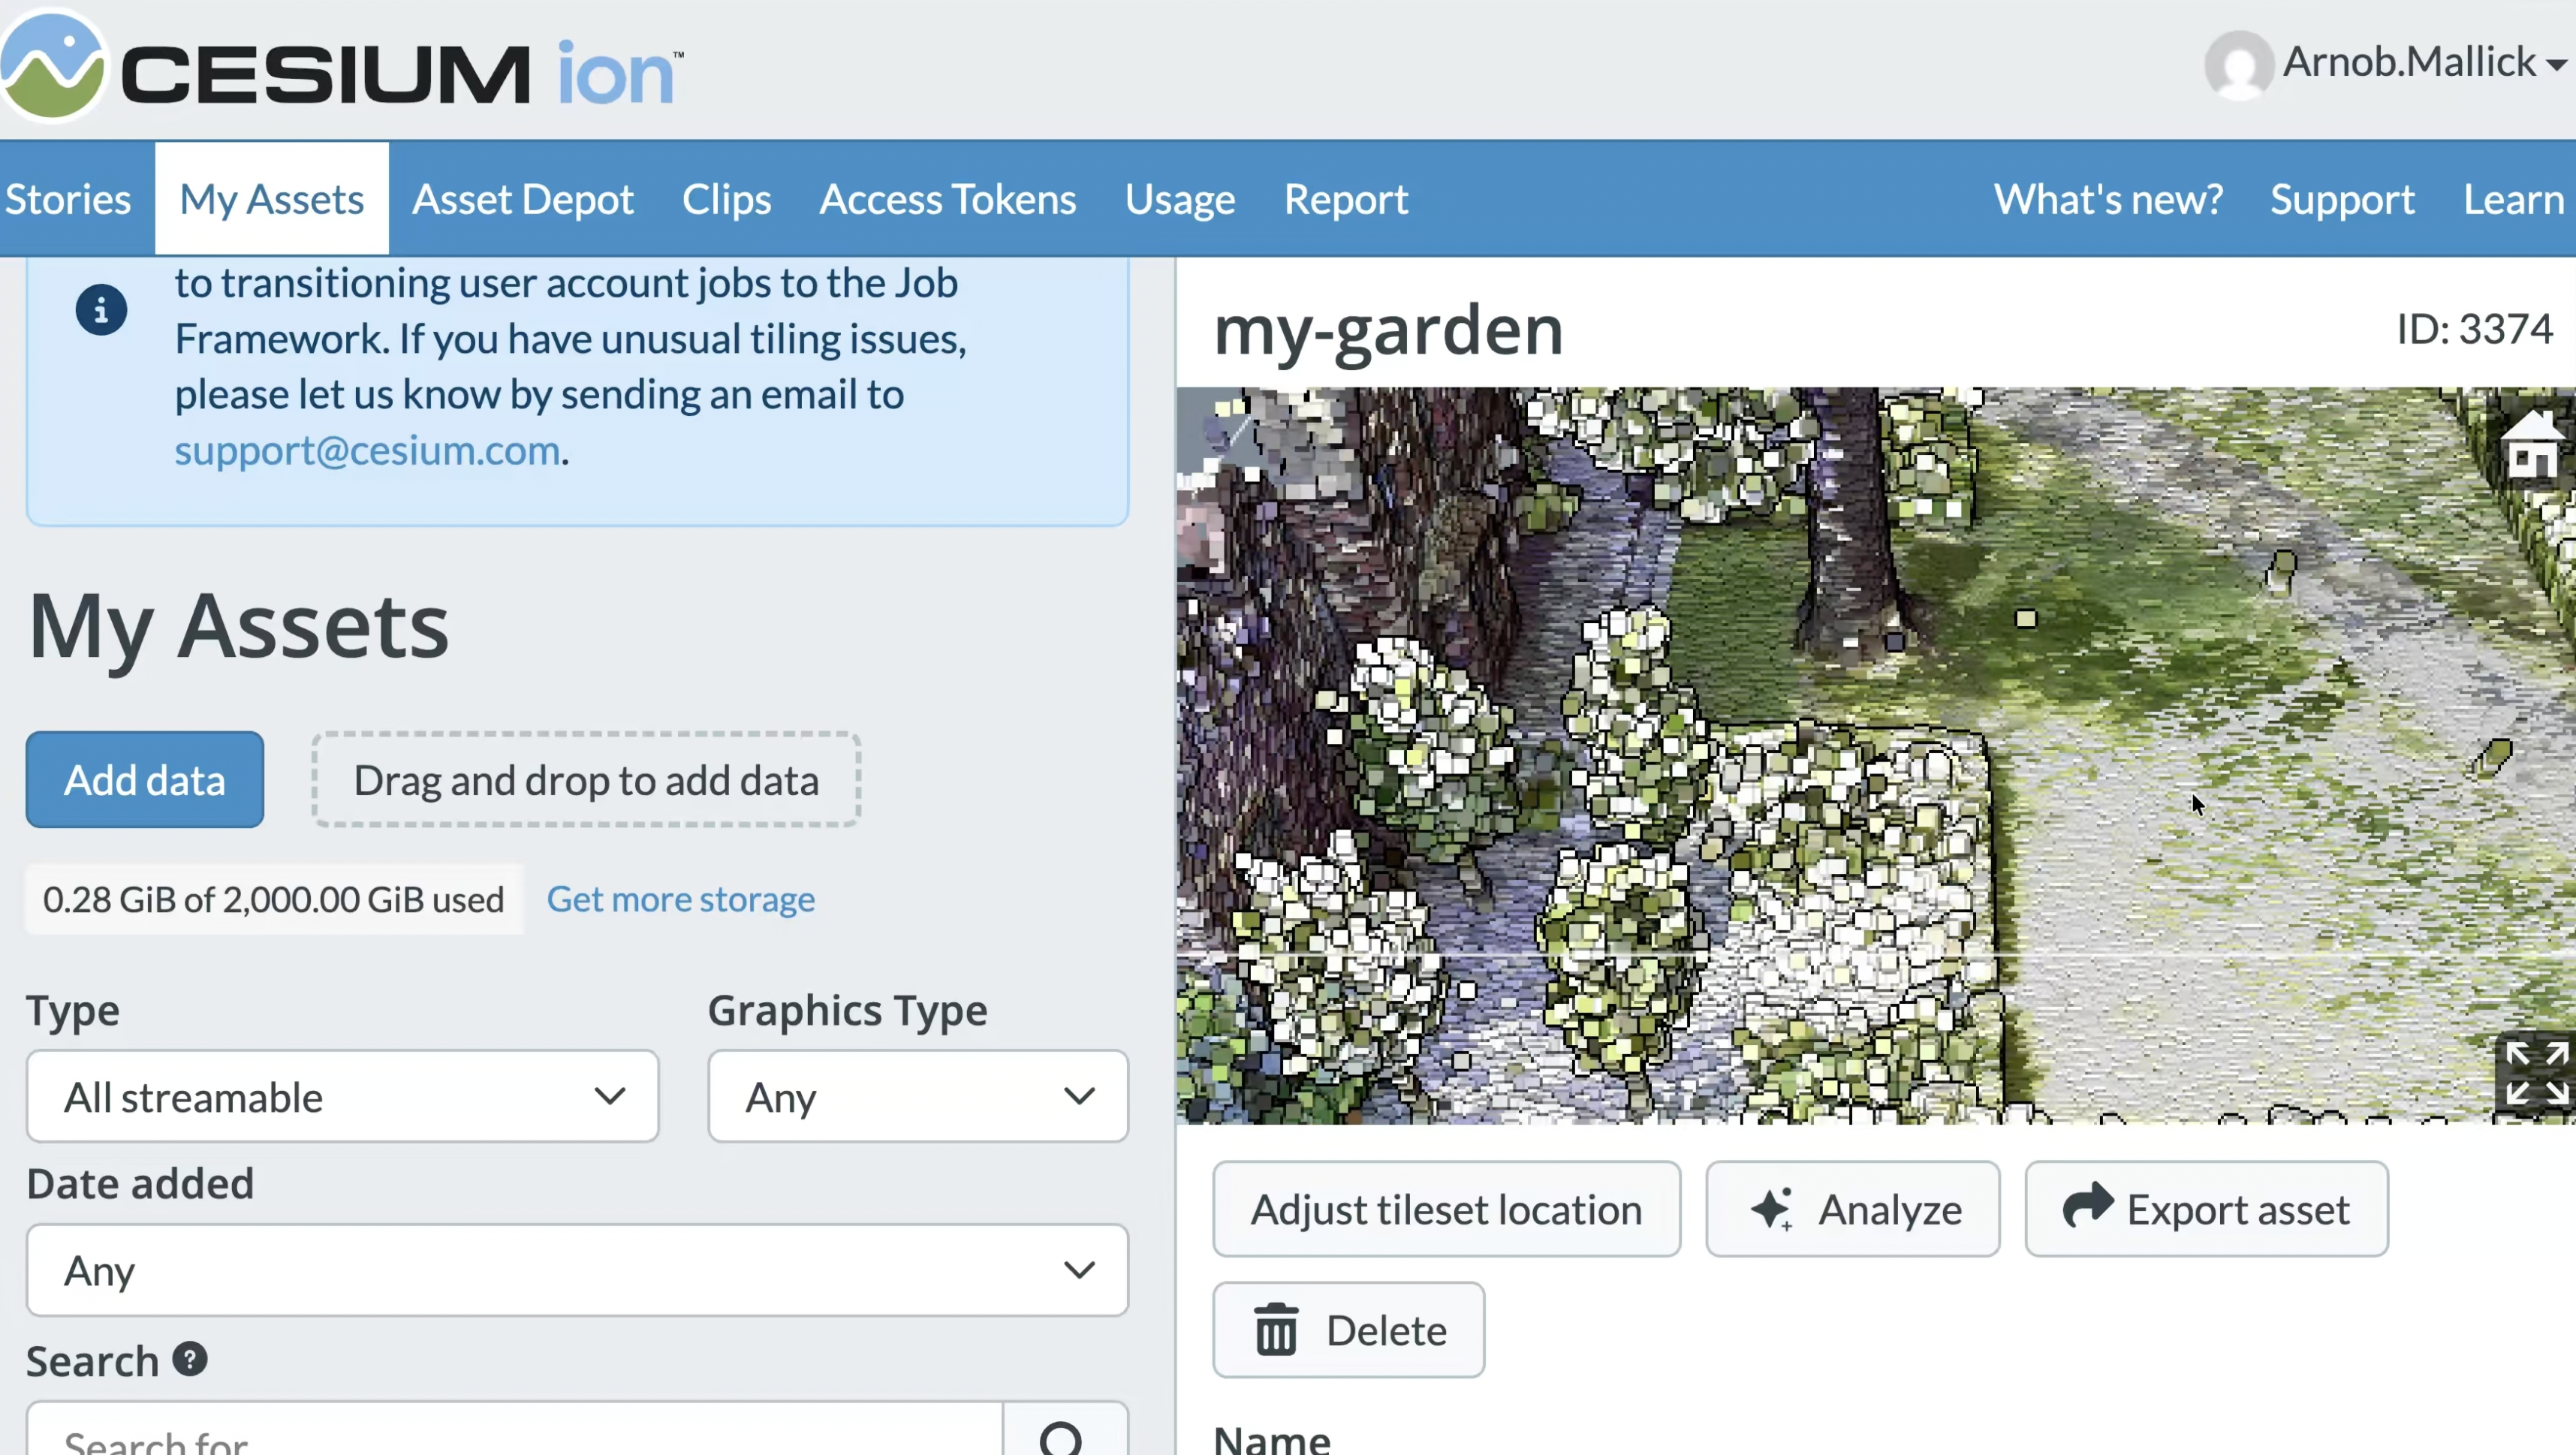Click the Cesium ion logo
2576x1455 pixels.
[x=343, y=68]
